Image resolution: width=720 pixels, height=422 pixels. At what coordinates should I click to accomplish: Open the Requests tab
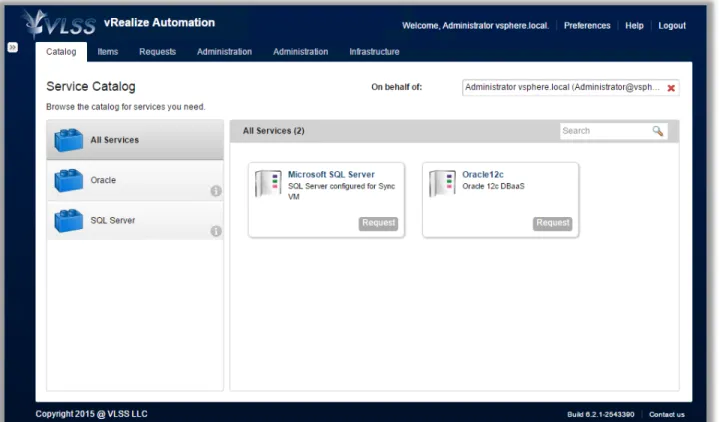point(158,52)
